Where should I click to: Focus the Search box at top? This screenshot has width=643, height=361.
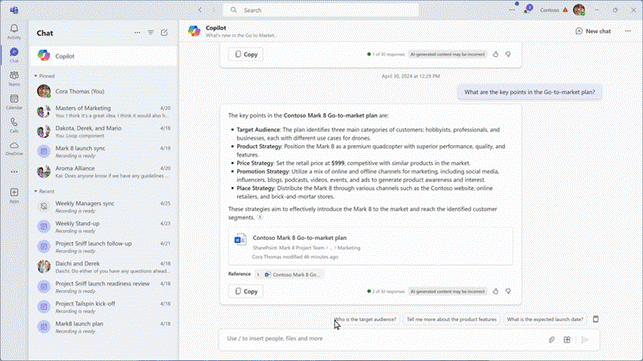pyautogui.click(x=321, y=10)
